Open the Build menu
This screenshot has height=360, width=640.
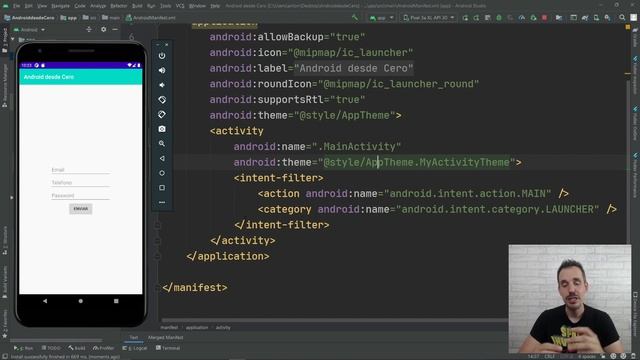137,6
